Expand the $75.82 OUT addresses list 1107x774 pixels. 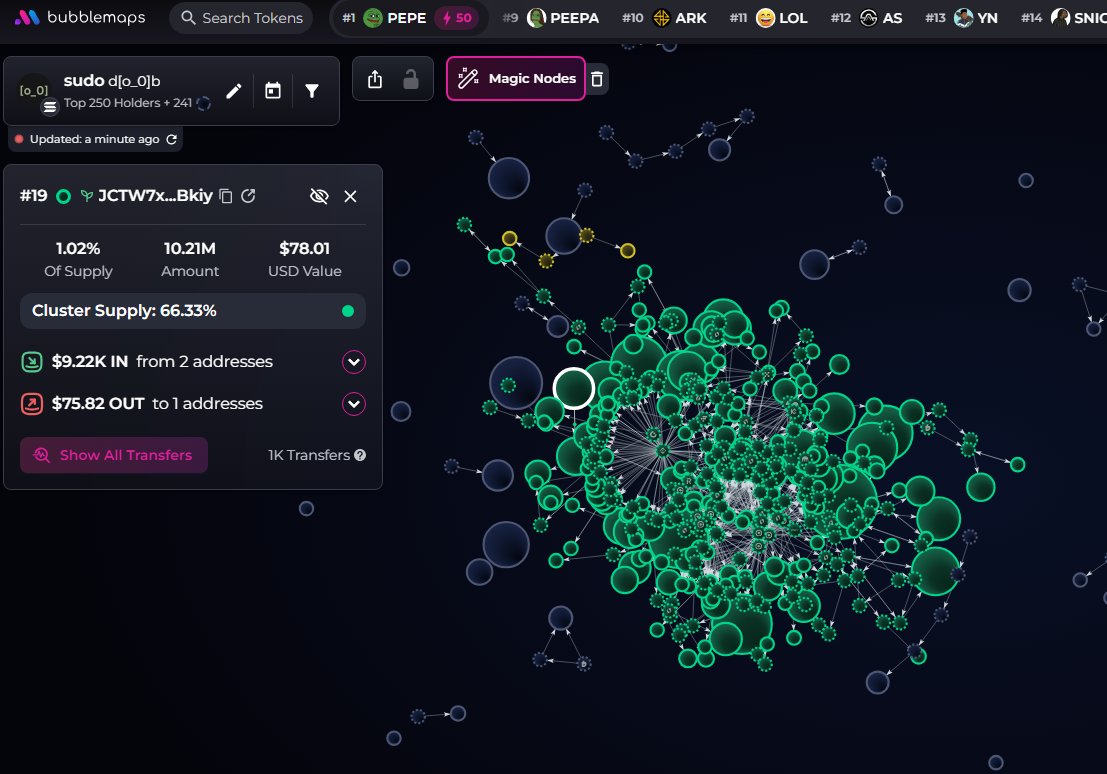tap(354, 404)
